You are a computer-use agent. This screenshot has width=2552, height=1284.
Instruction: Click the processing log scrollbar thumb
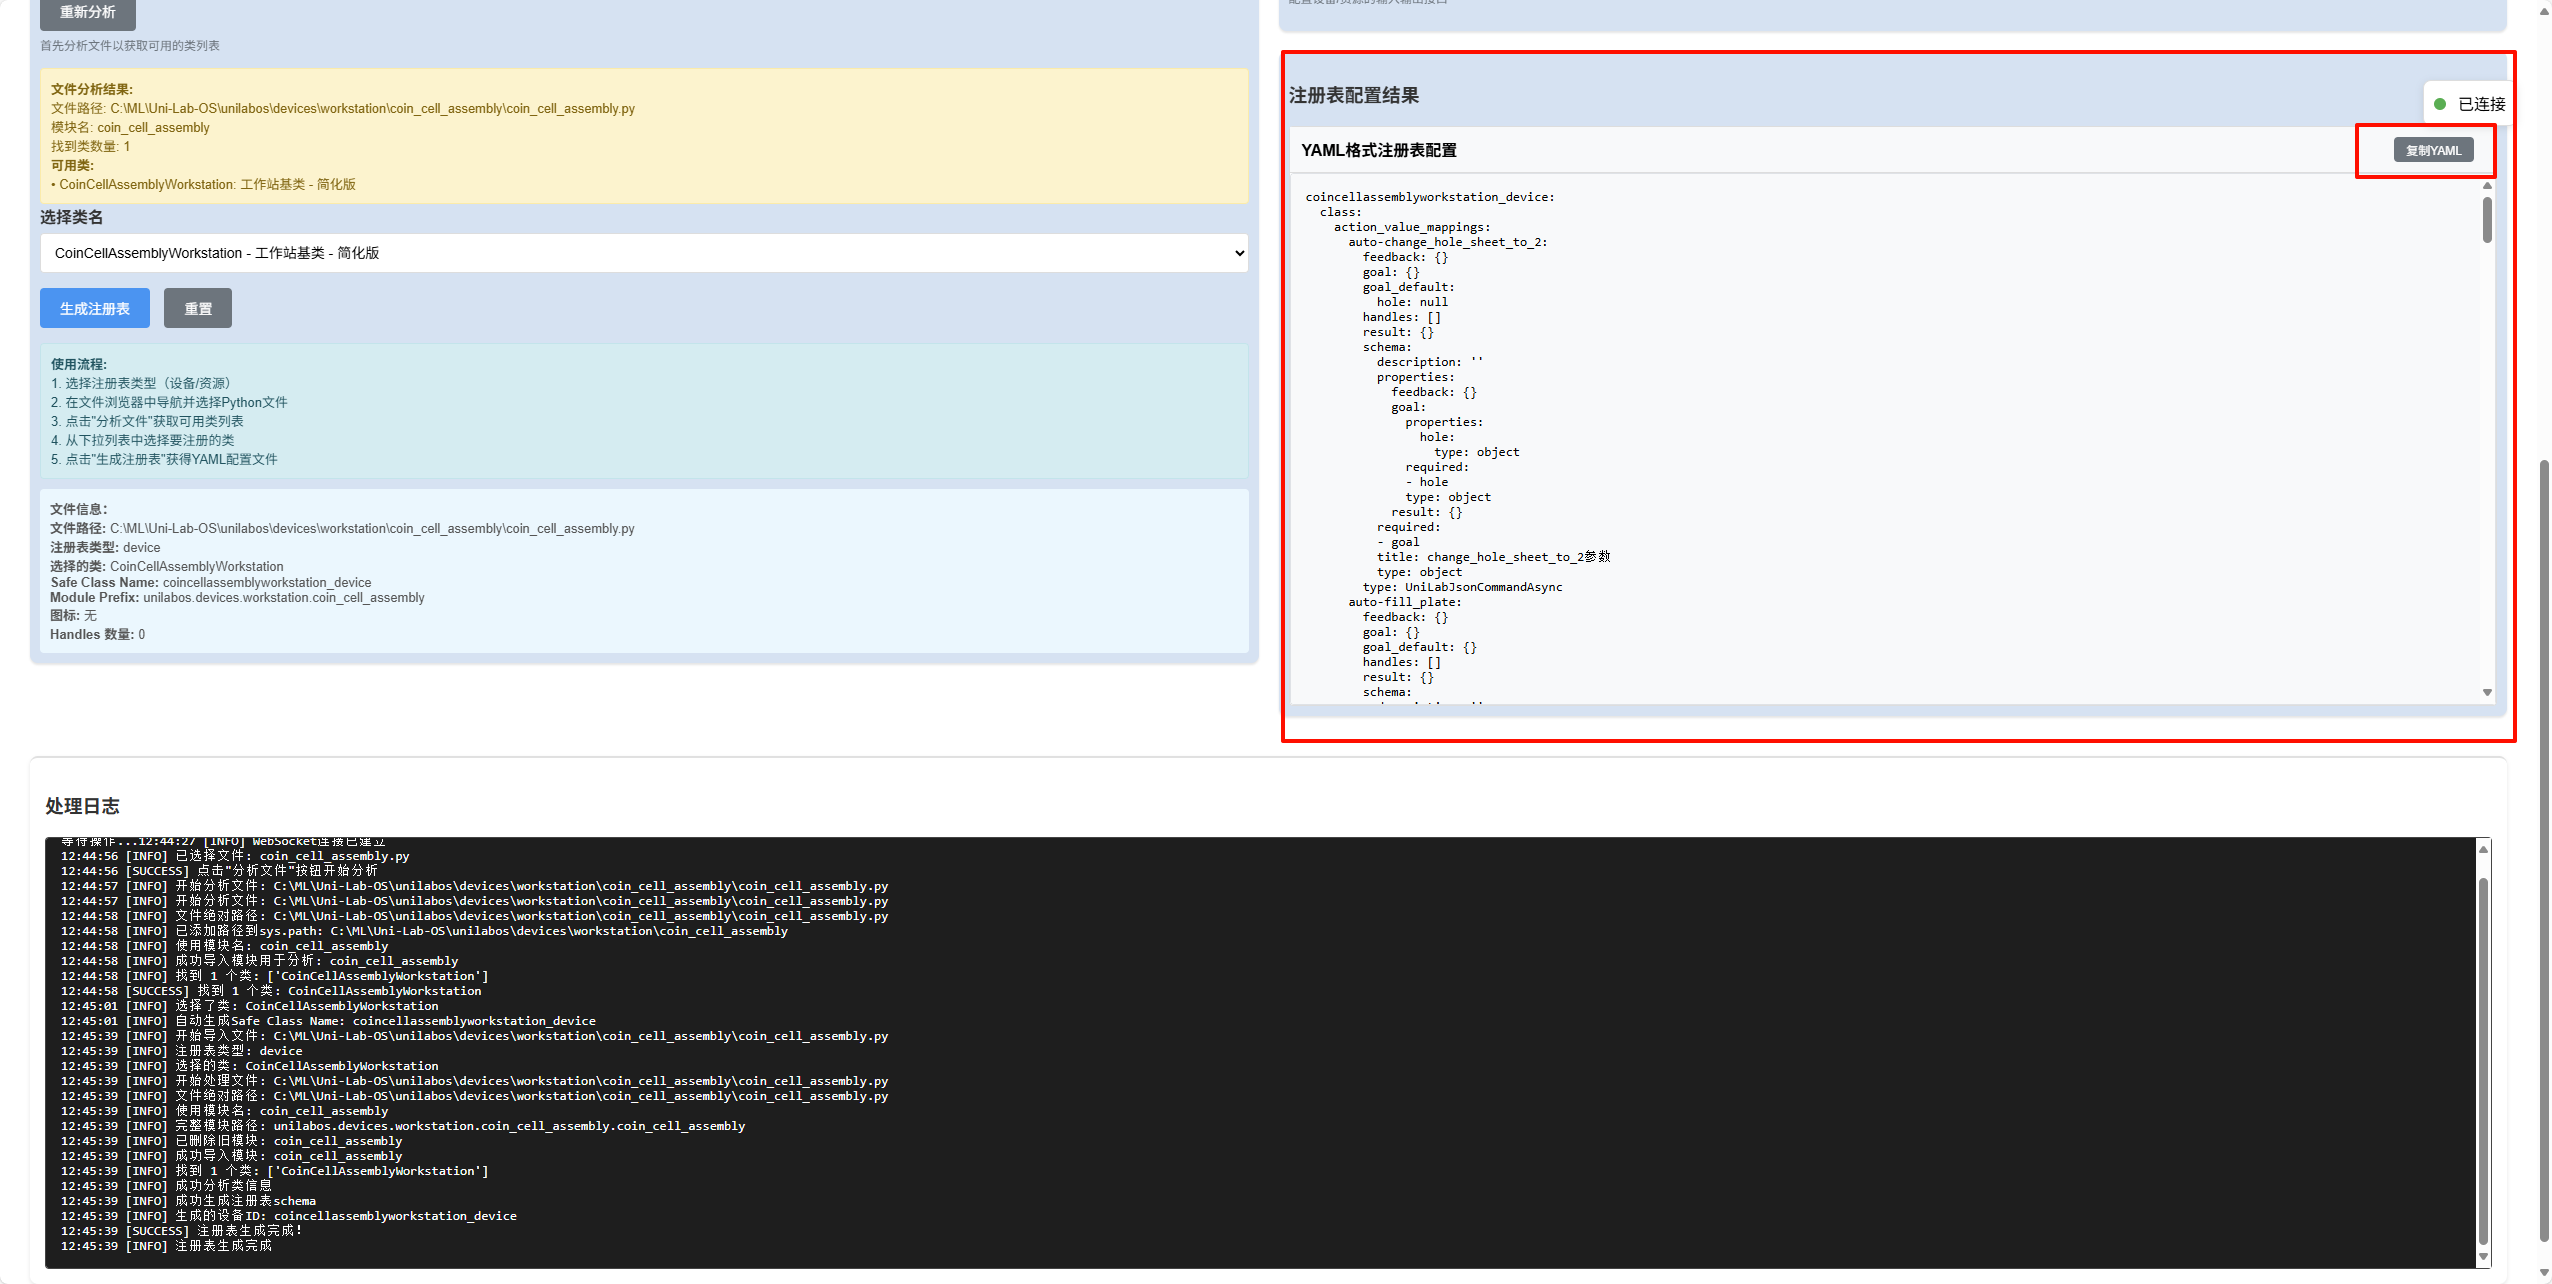[2482, 1060]
